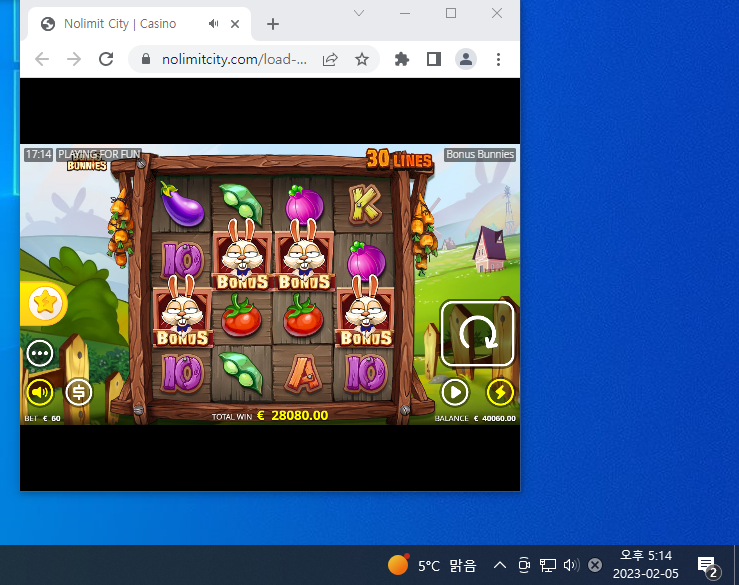Click the 17:14 game clock
Image resolution: width=739 pixels, height=585 pixels.
coord(39,154)
